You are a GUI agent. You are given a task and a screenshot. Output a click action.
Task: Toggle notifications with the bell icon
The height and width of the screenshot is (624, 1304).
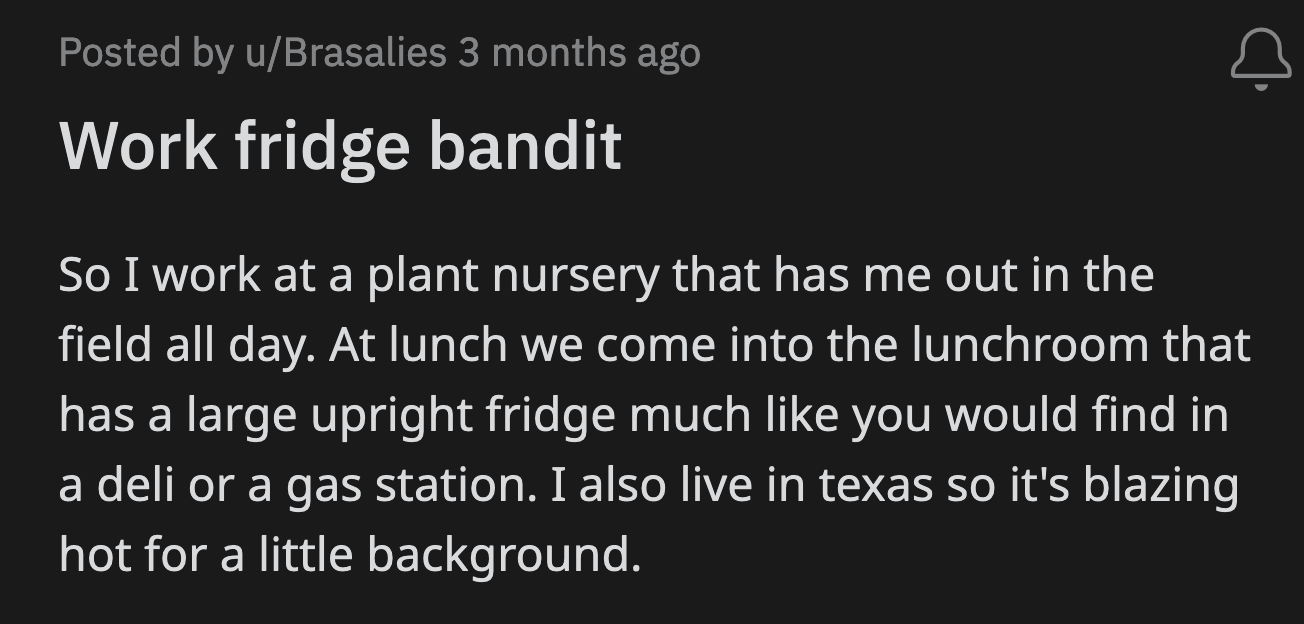1262,57
